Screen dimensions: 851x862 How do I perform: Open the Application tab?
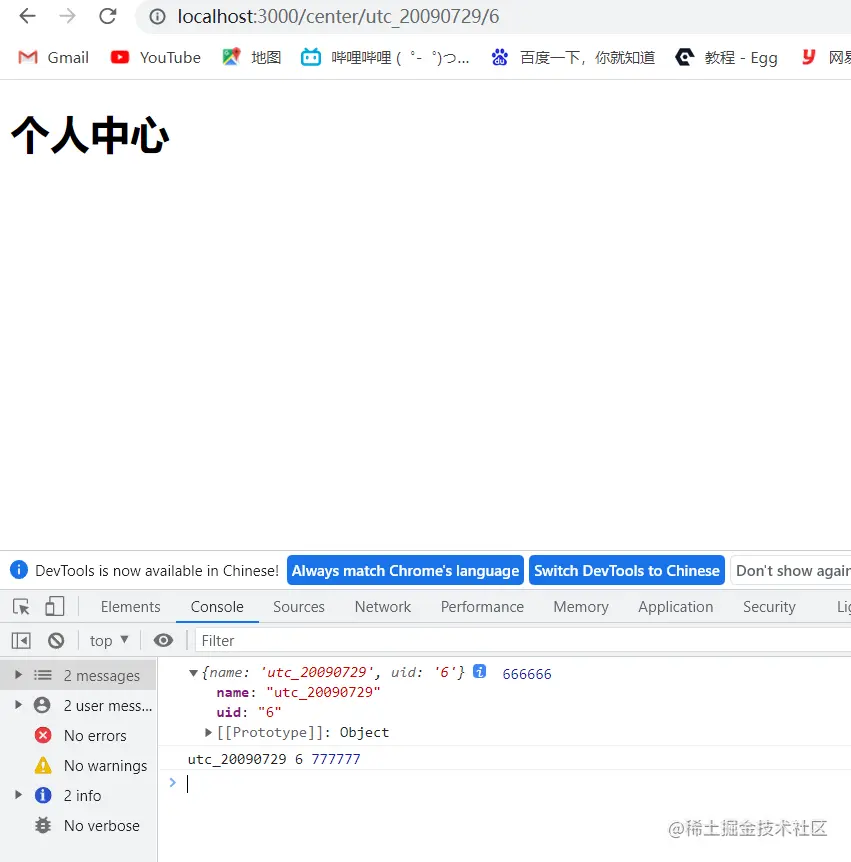tap(676, 607)
